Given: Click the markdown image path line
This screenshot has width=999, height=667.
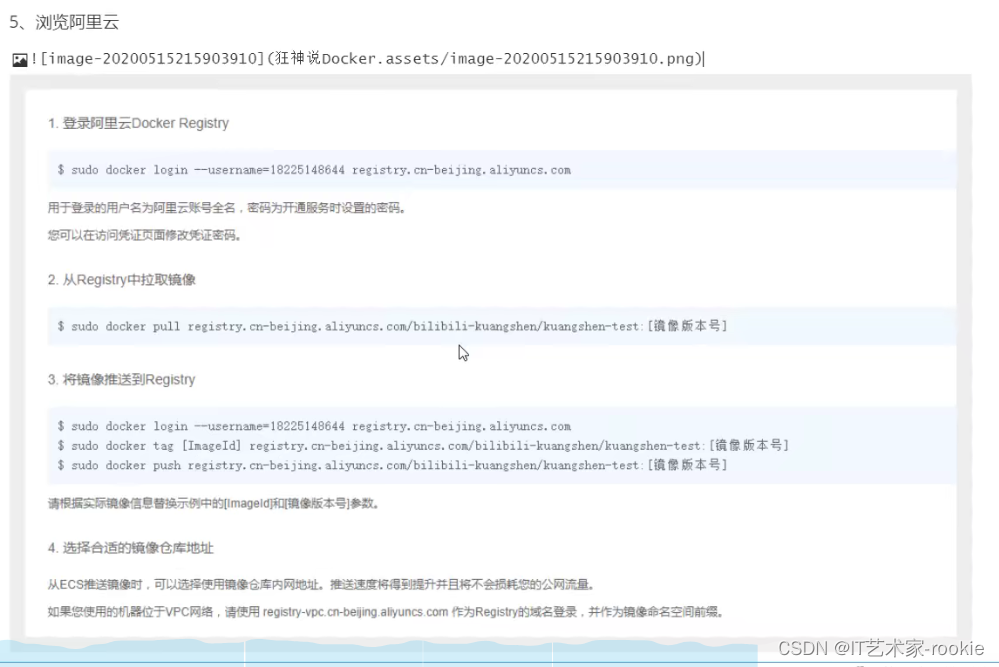Looking at the screenshot, I should click(x=366, y=59).
